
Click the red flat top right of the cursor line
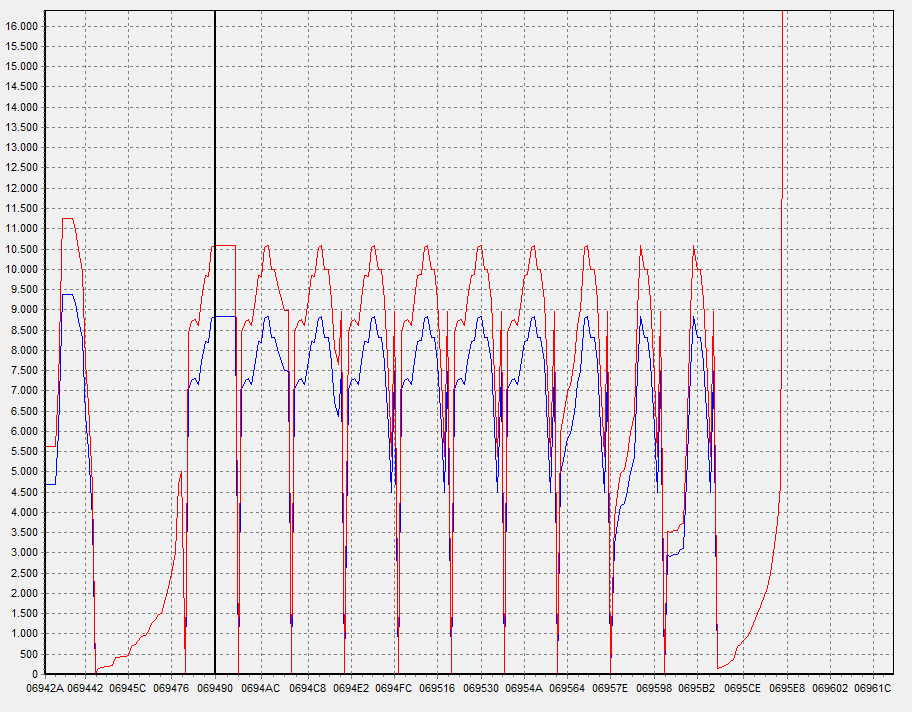226,245
